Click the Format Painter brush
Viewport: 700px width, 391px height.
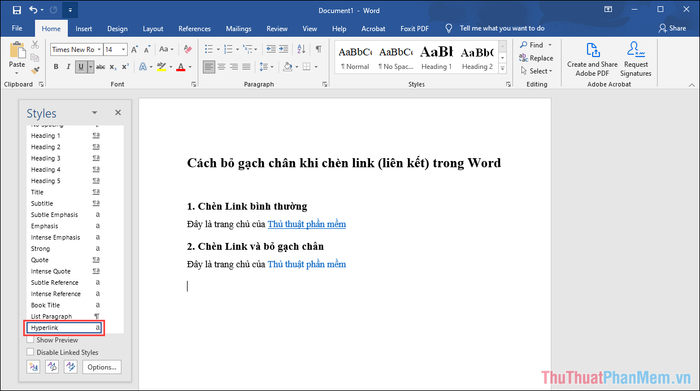tap(35, 70)
